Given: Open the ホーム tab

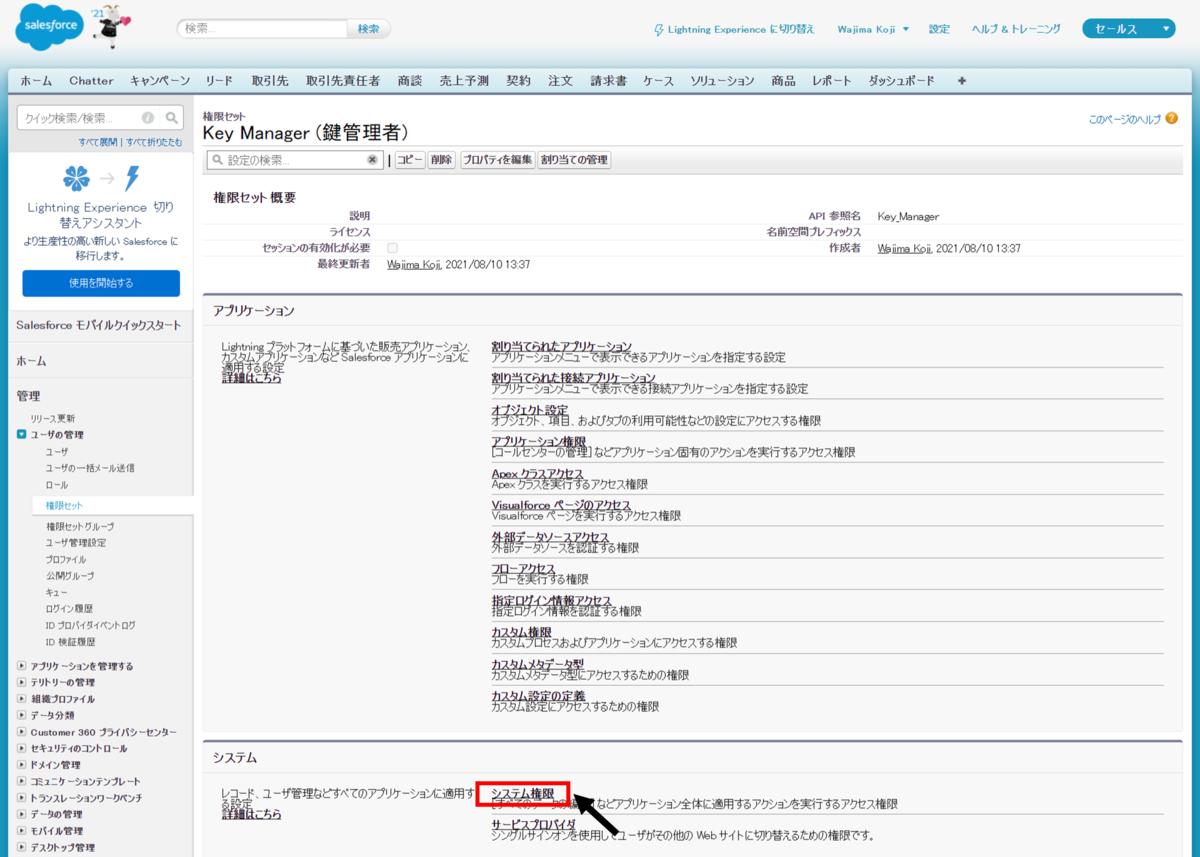Looking at the screenshot, I should pos(36,81).
